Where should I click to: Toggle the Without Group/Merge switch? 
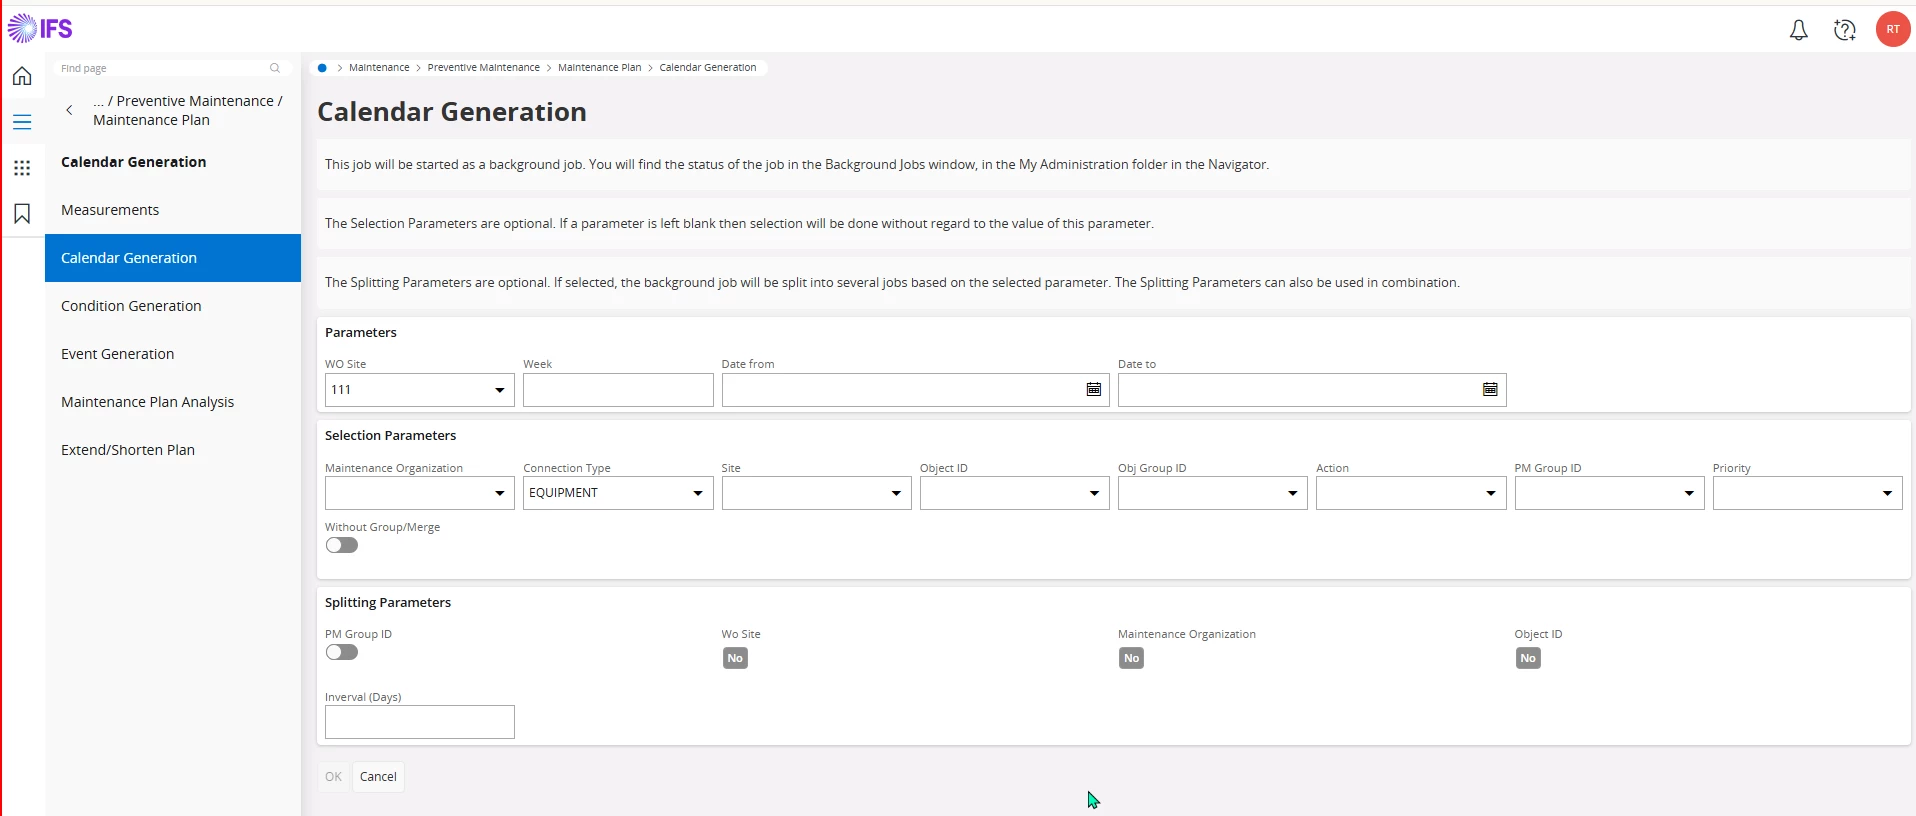click(342, 545)
